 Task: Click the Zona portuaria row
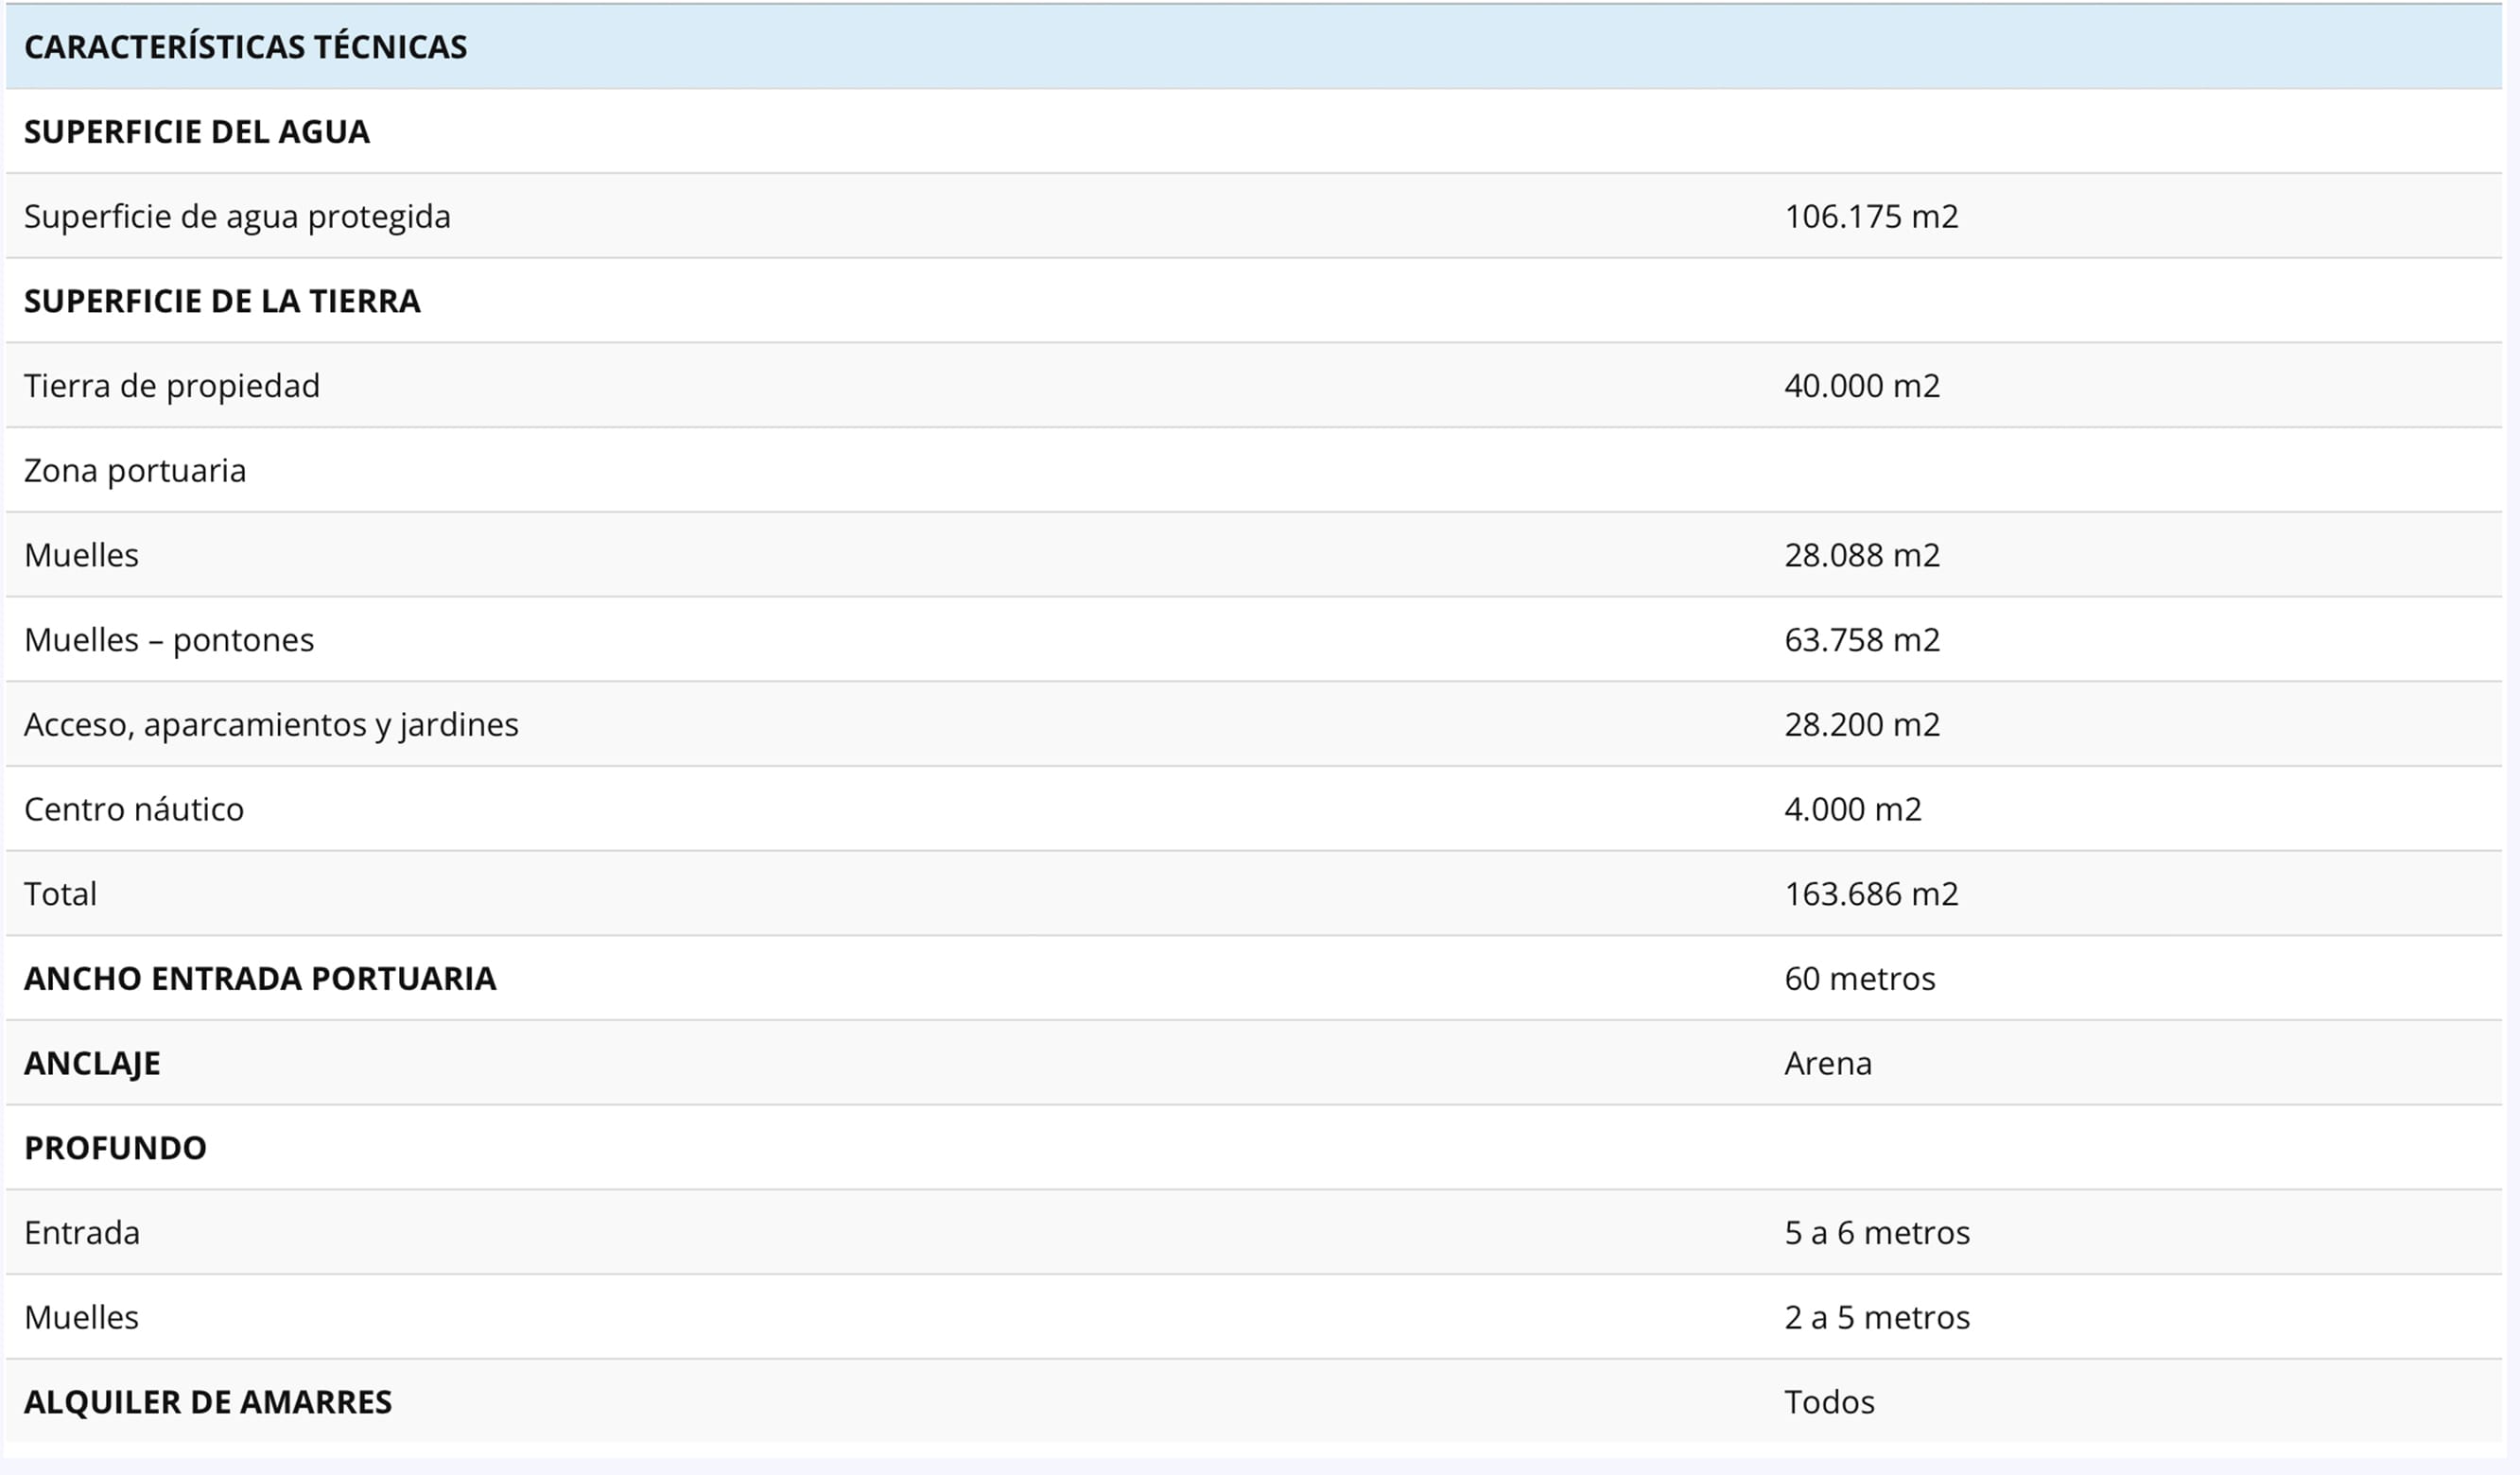click(x=135, y=471)
